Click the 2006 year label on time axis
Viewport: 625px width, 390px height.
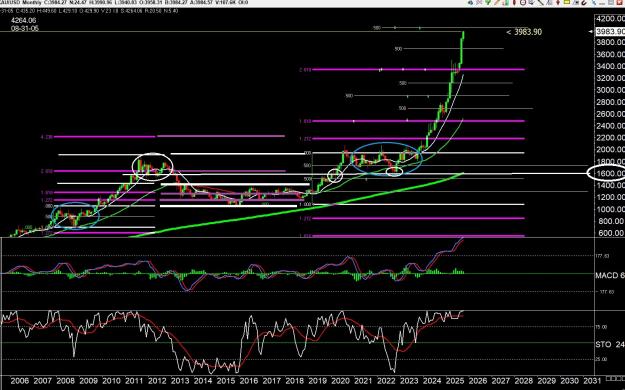tap(20, 381)
